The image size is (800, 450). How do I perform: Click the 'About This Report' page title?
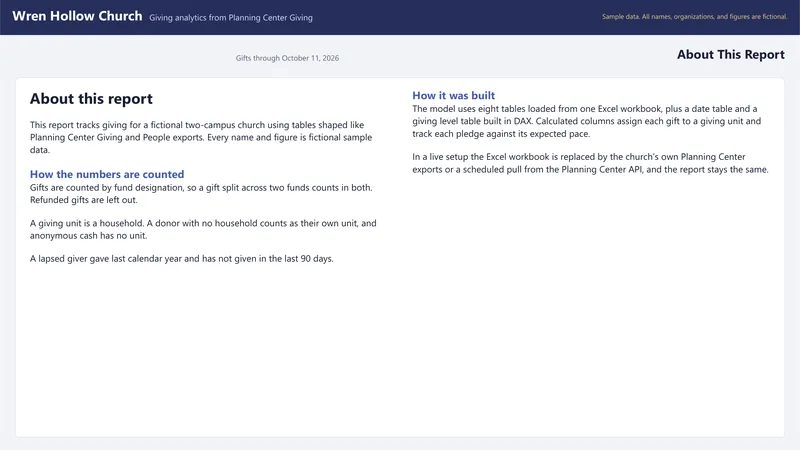731,55
